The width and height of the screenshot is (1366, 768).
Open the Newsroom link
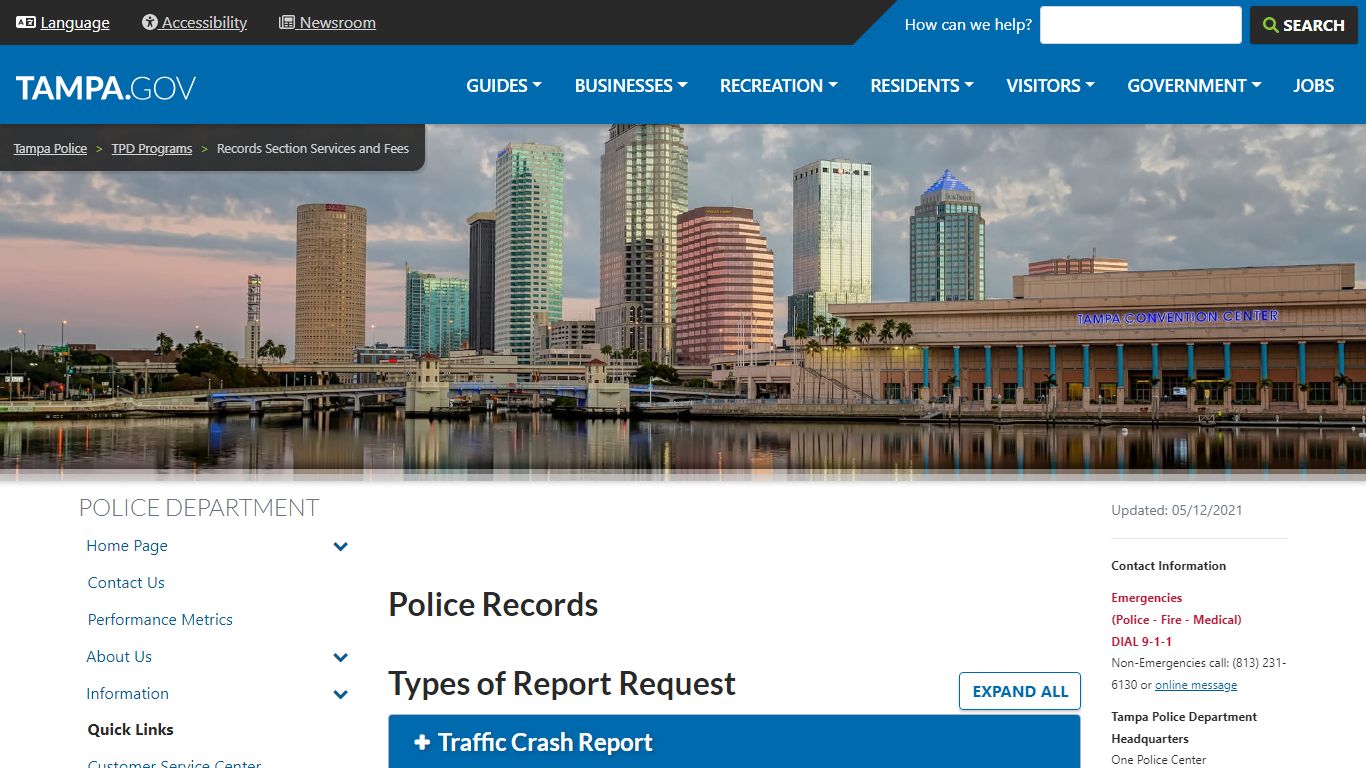click(338, 22)
